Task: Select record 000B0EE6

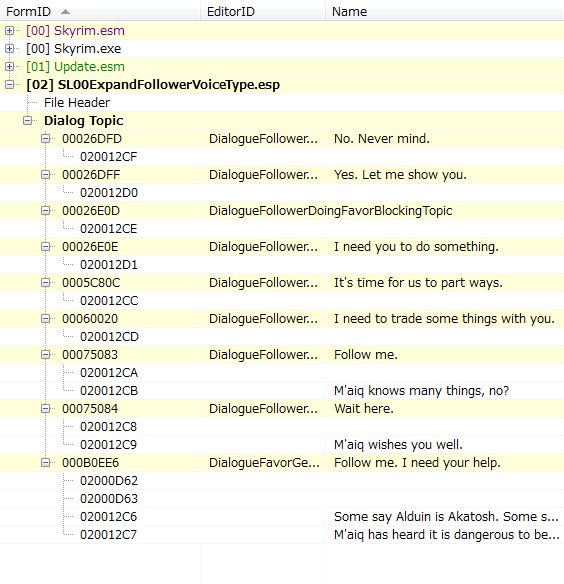Action: pyautogui.click(x=91, y=463)
